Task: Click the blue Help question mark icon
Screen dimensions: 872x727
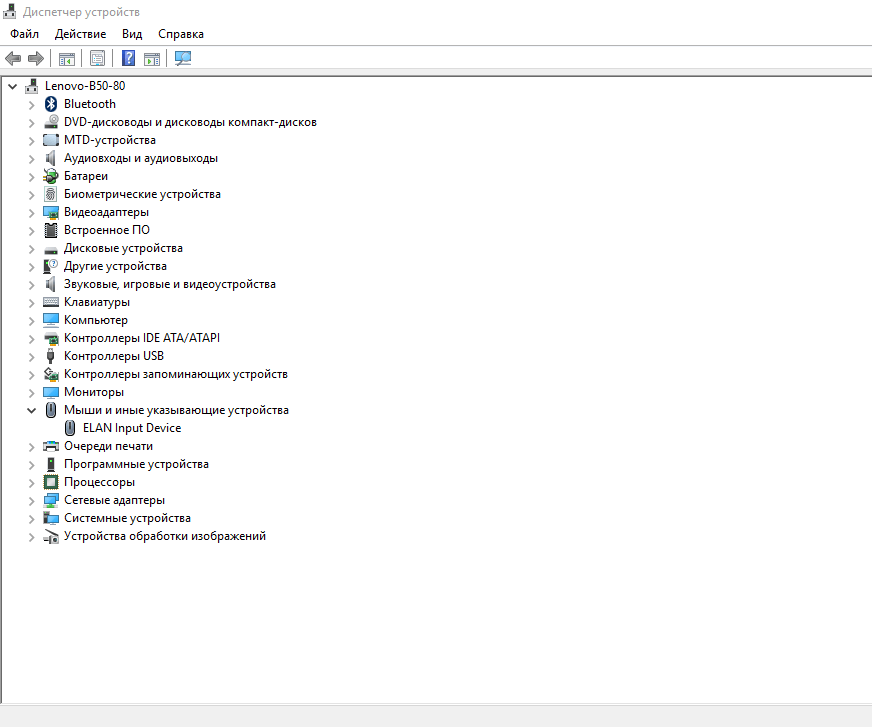Action: pos(128,58)
